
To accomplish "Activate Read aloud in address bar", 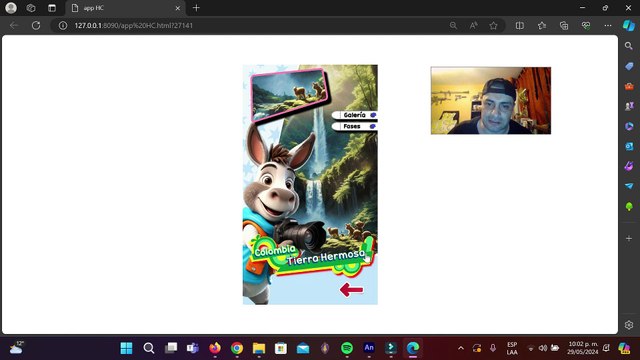I will click(x=473, y=25).
